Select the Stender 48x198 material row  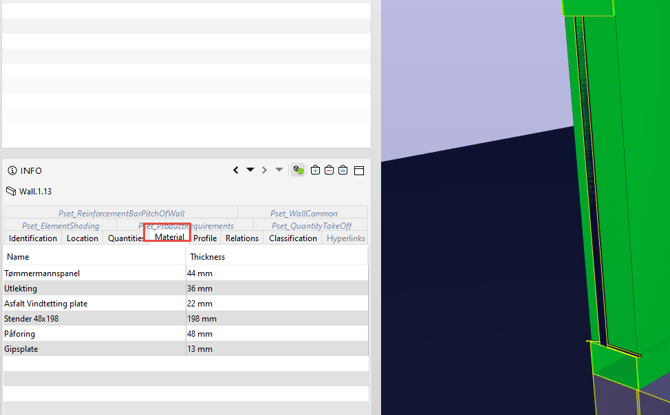coord(185,318)
